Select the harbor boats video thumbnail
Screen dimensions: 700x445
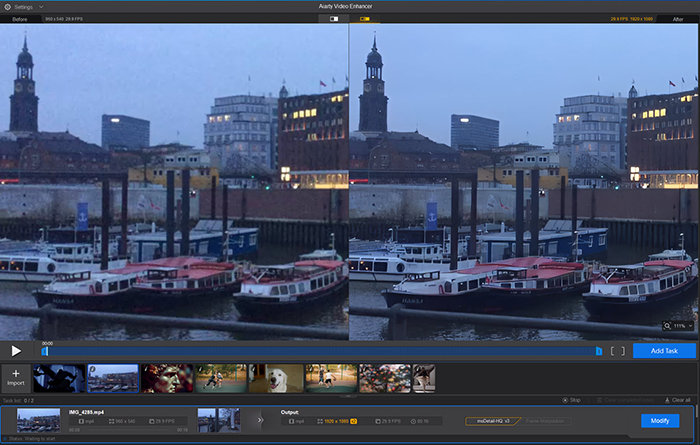[x=113, y=377]
